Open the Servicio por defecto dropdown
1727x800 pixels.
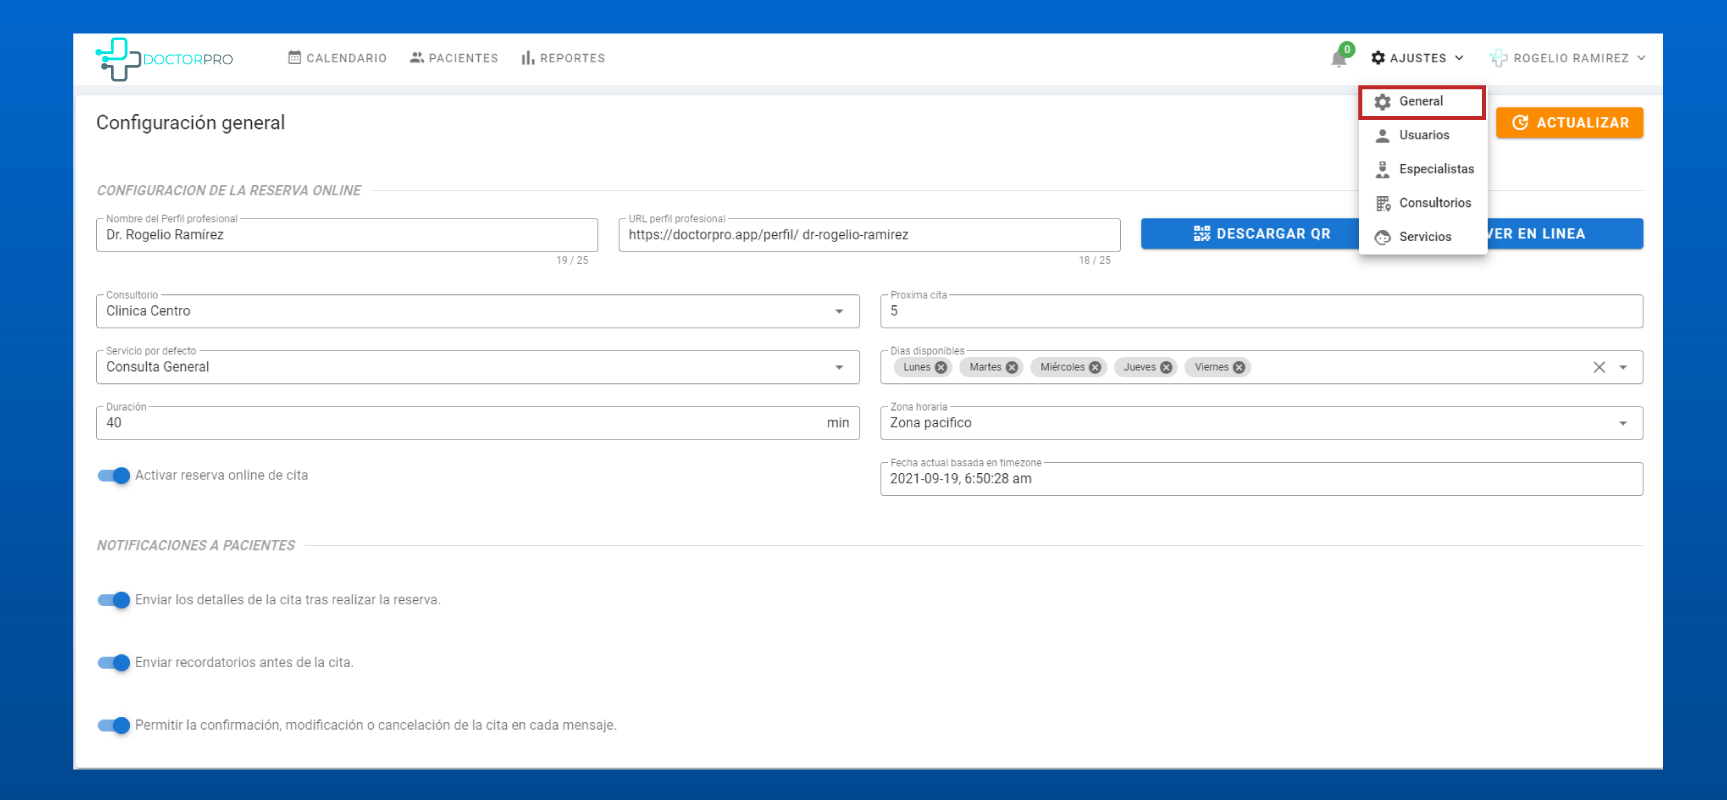click(x=838, y=368)
